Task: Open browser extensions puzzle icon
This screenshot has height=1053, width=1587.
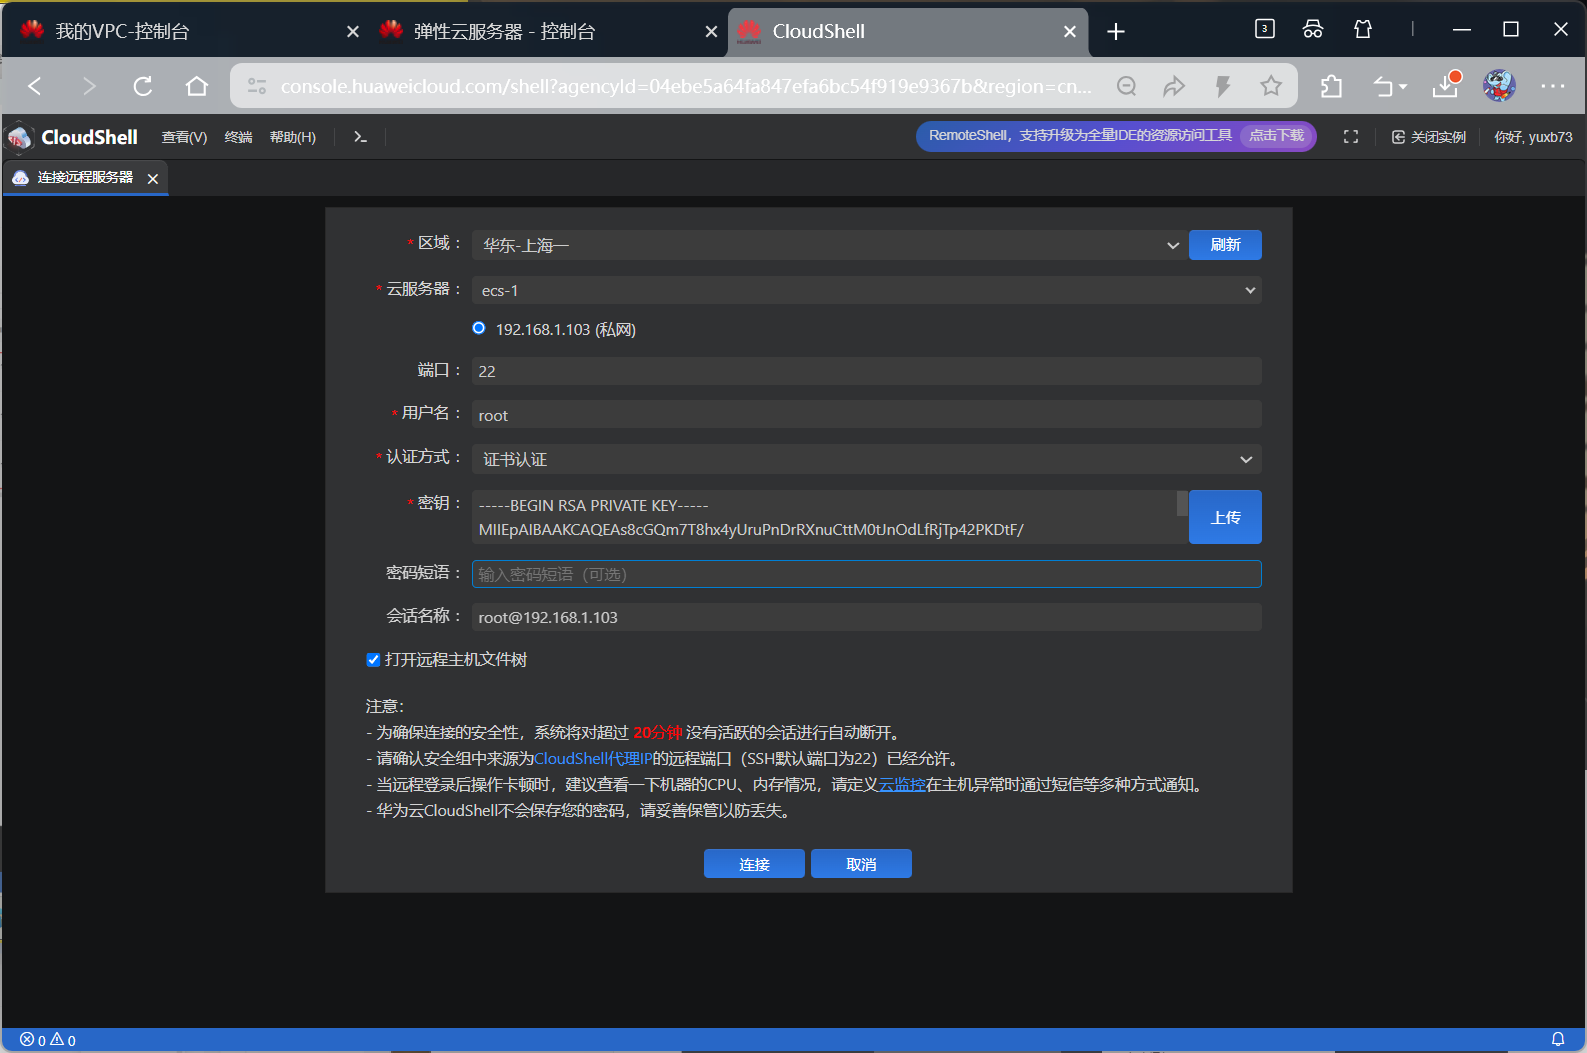Action: [x=1331, y=86]
